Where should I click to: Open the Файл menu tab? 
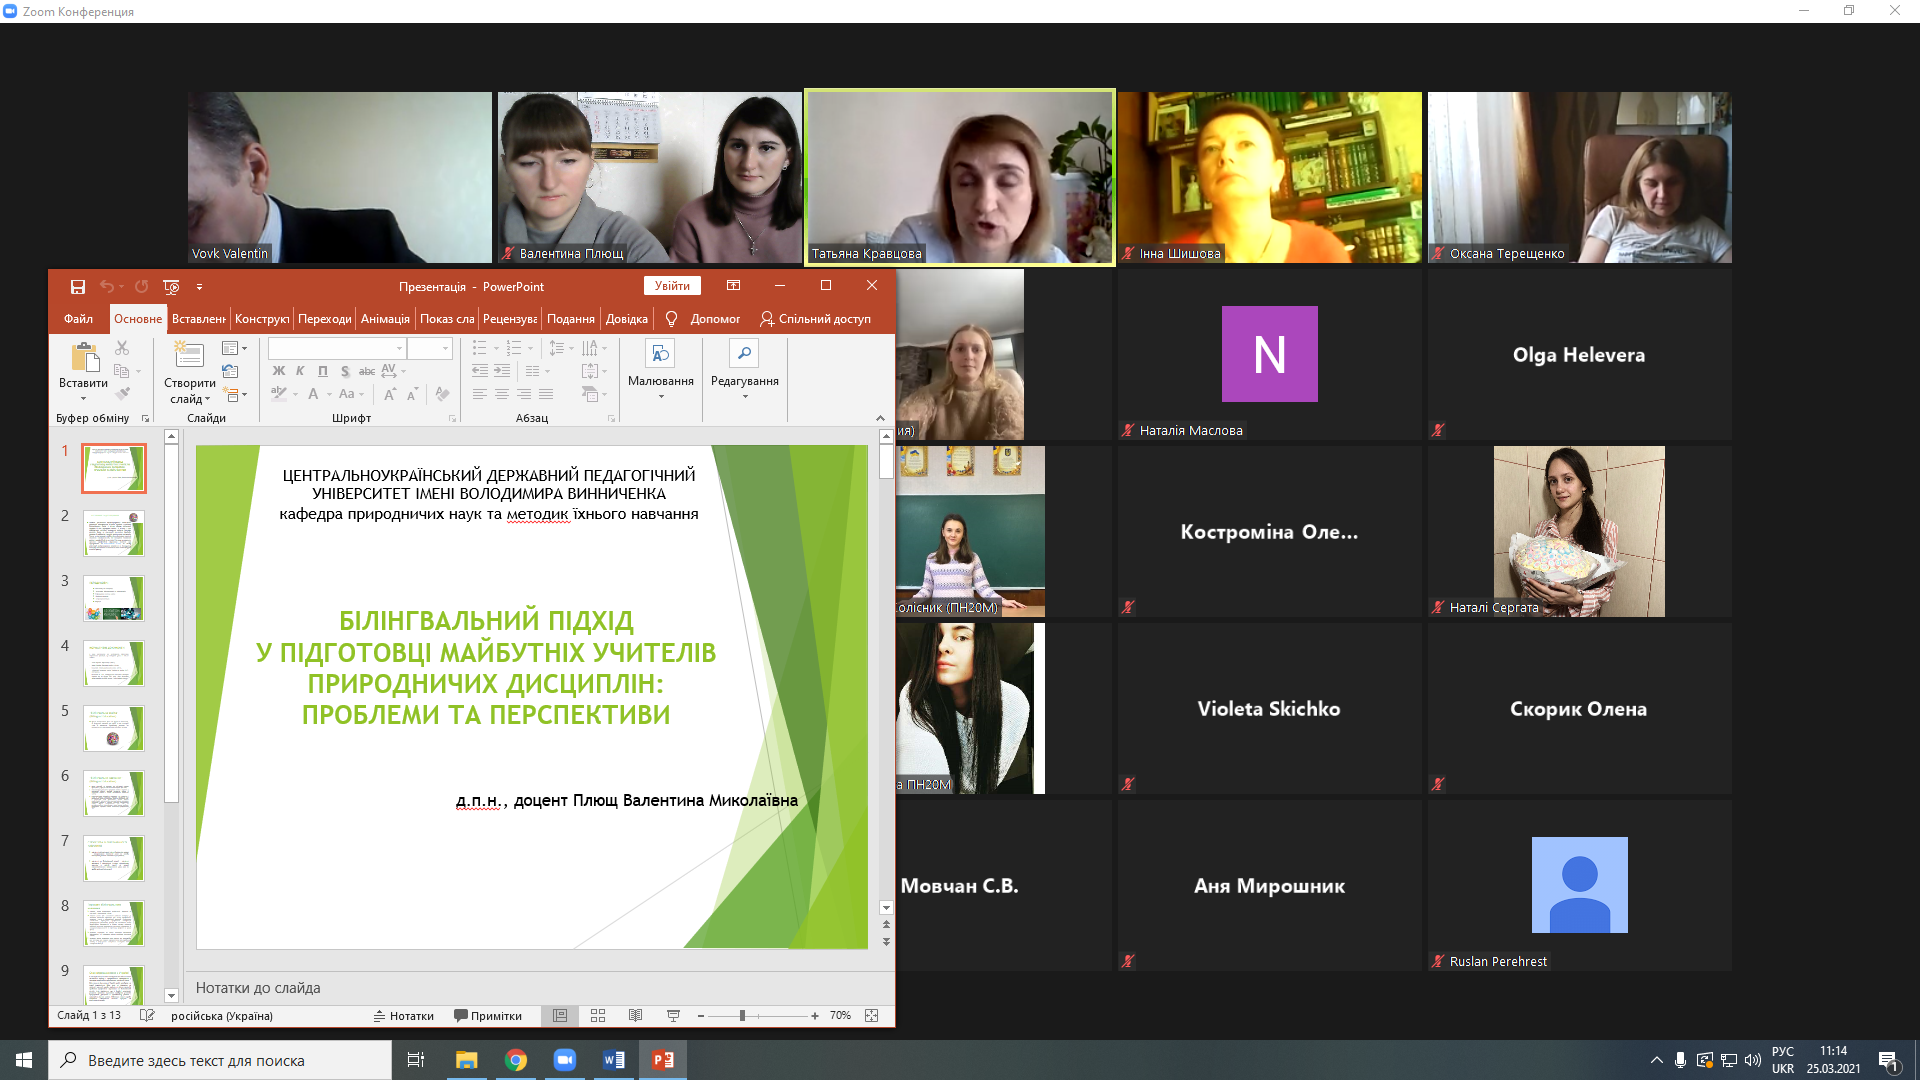tap(78, 319)
